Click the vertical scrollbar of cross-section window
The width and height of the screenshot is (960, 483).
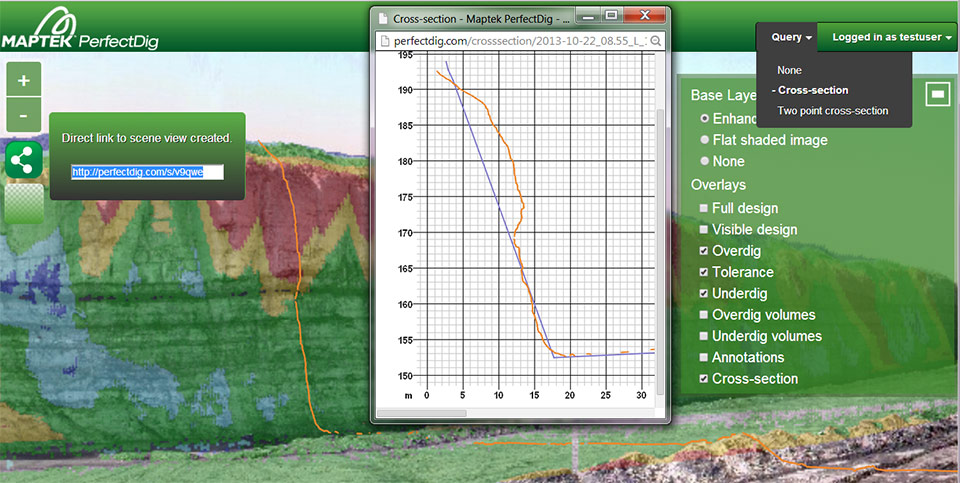click(x=659, y=252)
